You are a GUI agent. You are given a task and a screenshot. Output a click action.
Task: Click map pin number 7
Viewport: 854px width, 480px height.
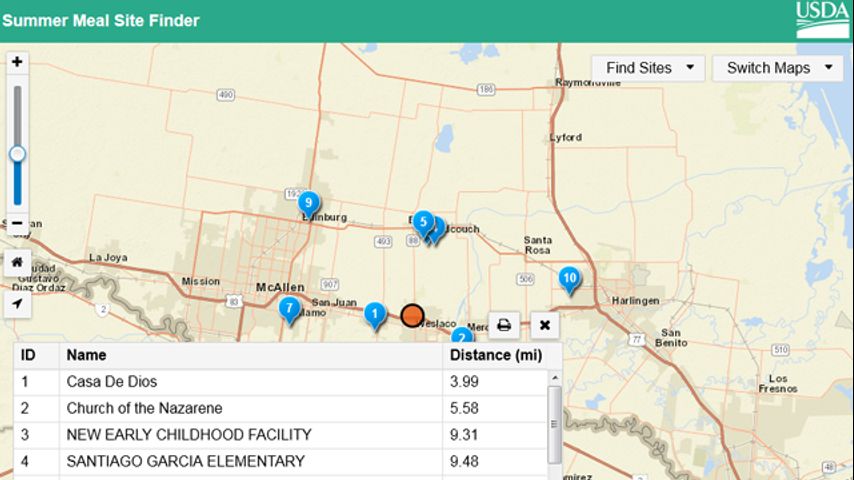click(289, 309)
